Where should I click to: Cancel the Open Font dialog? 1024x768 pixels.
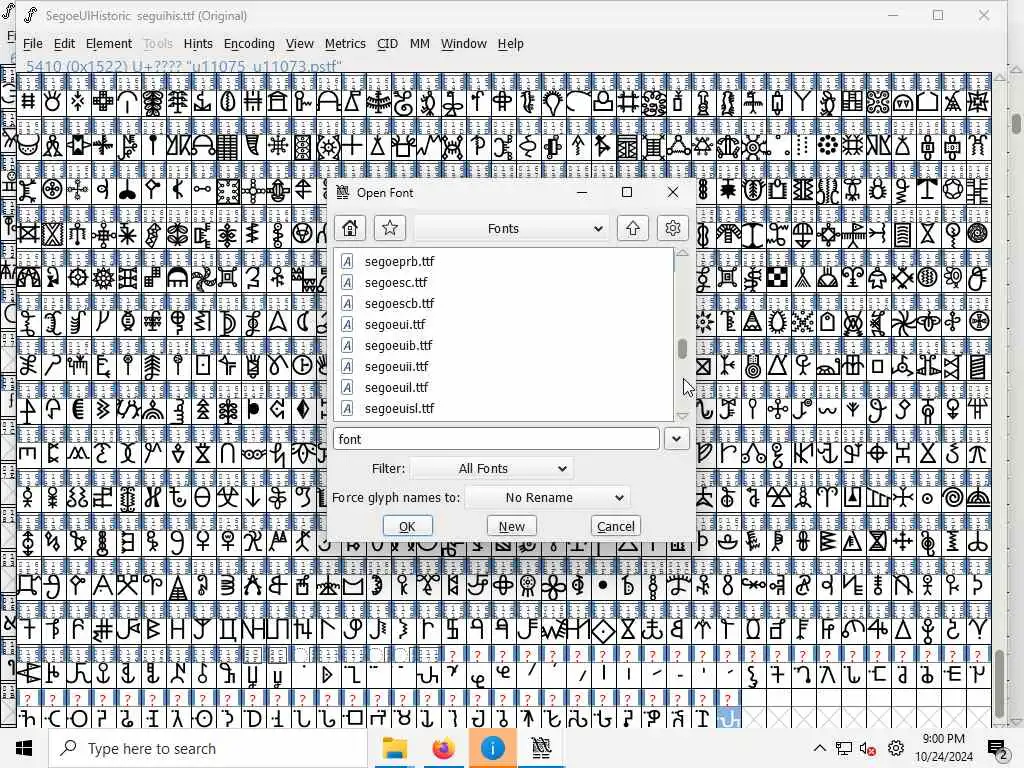tap(615, 526)
